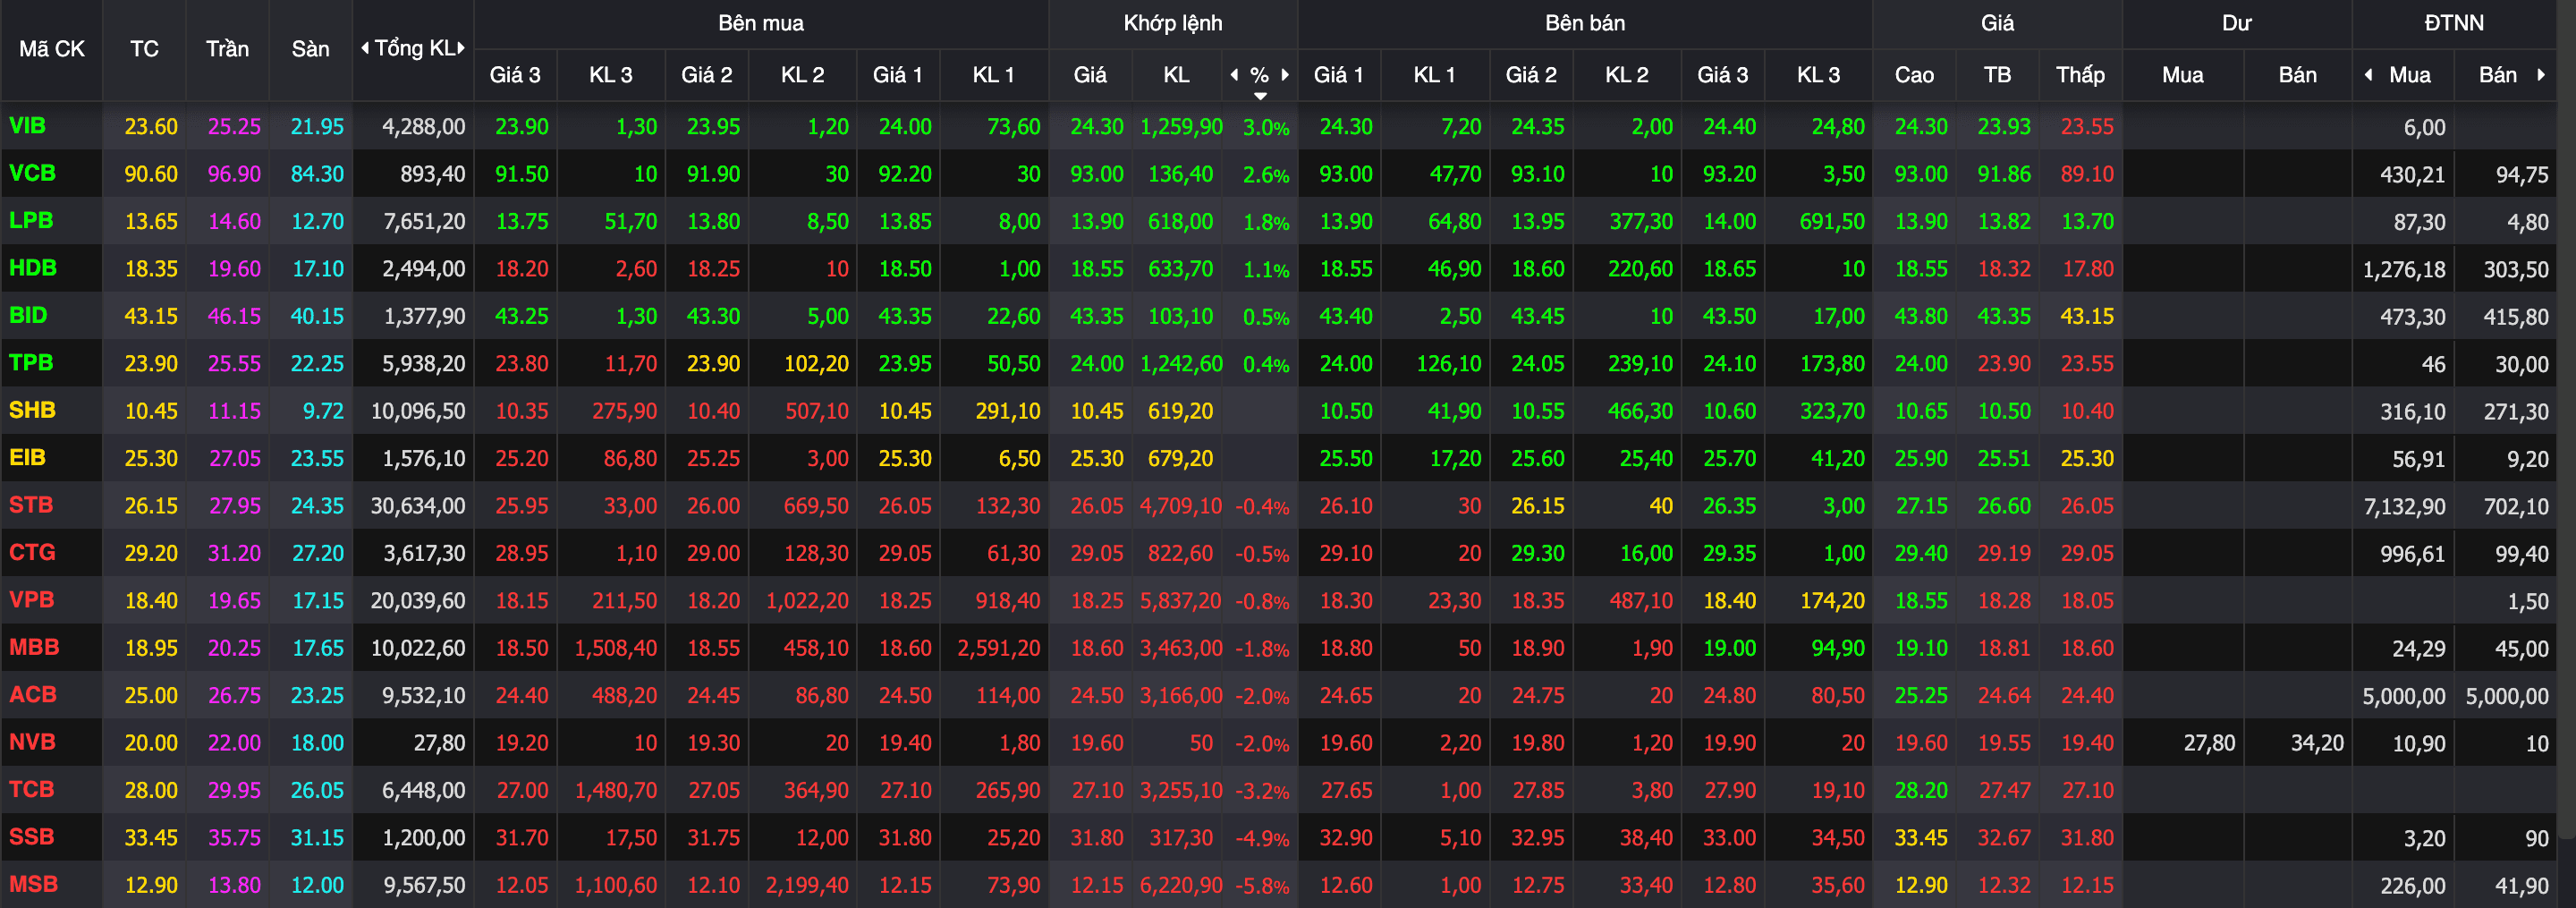Click BID's matched volume 103,10
2576x908 pixels.
tap(1180, 316)
